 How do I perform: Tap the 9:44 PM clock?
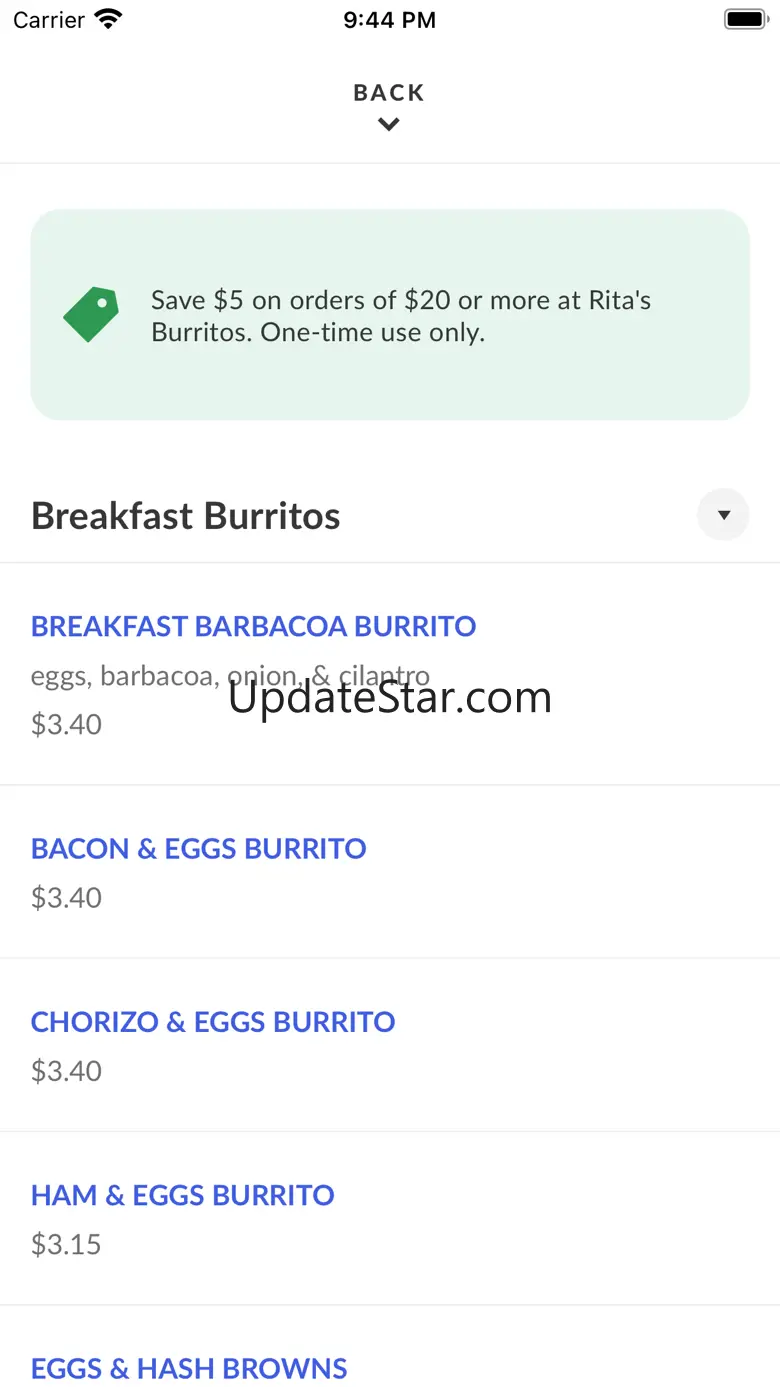[389, 20]
